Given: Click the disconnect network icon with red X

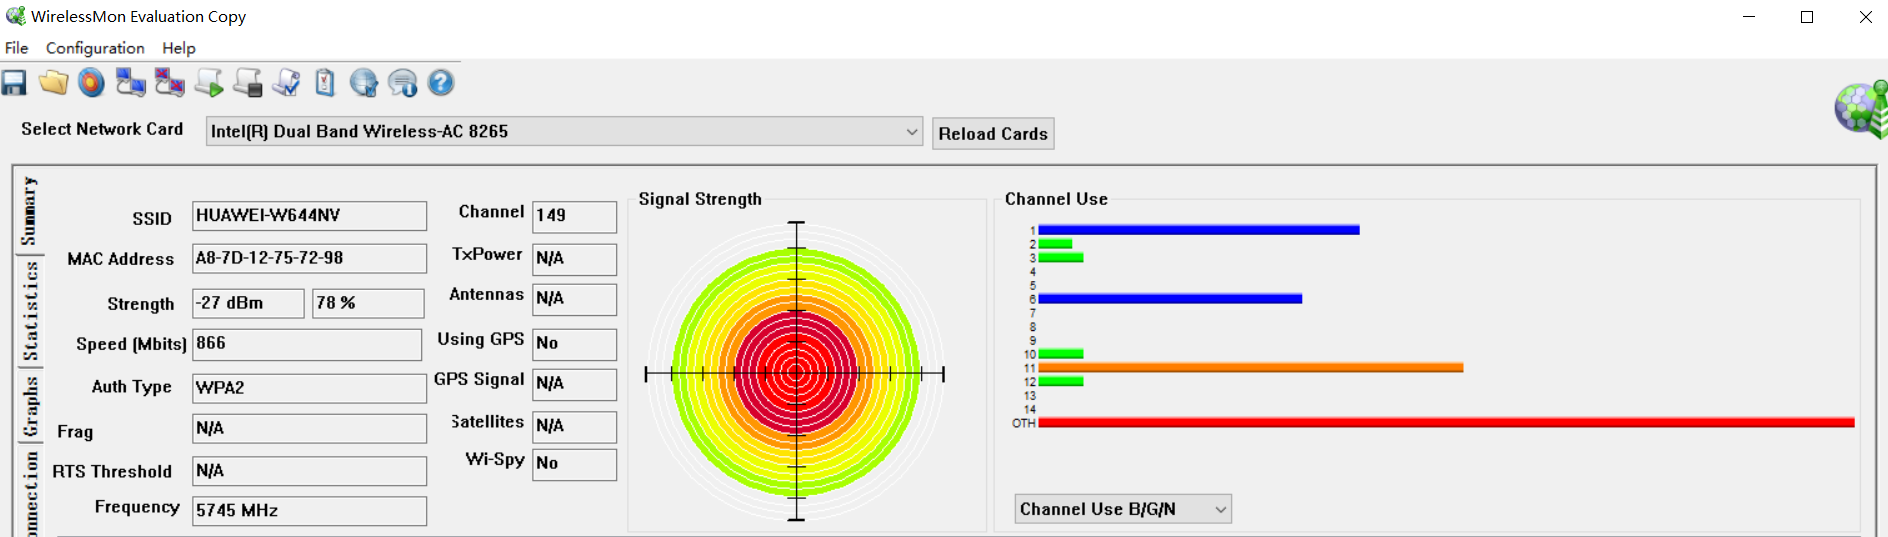Looking at the screenshot, I should pyautogui.click(x=169, y=83).
